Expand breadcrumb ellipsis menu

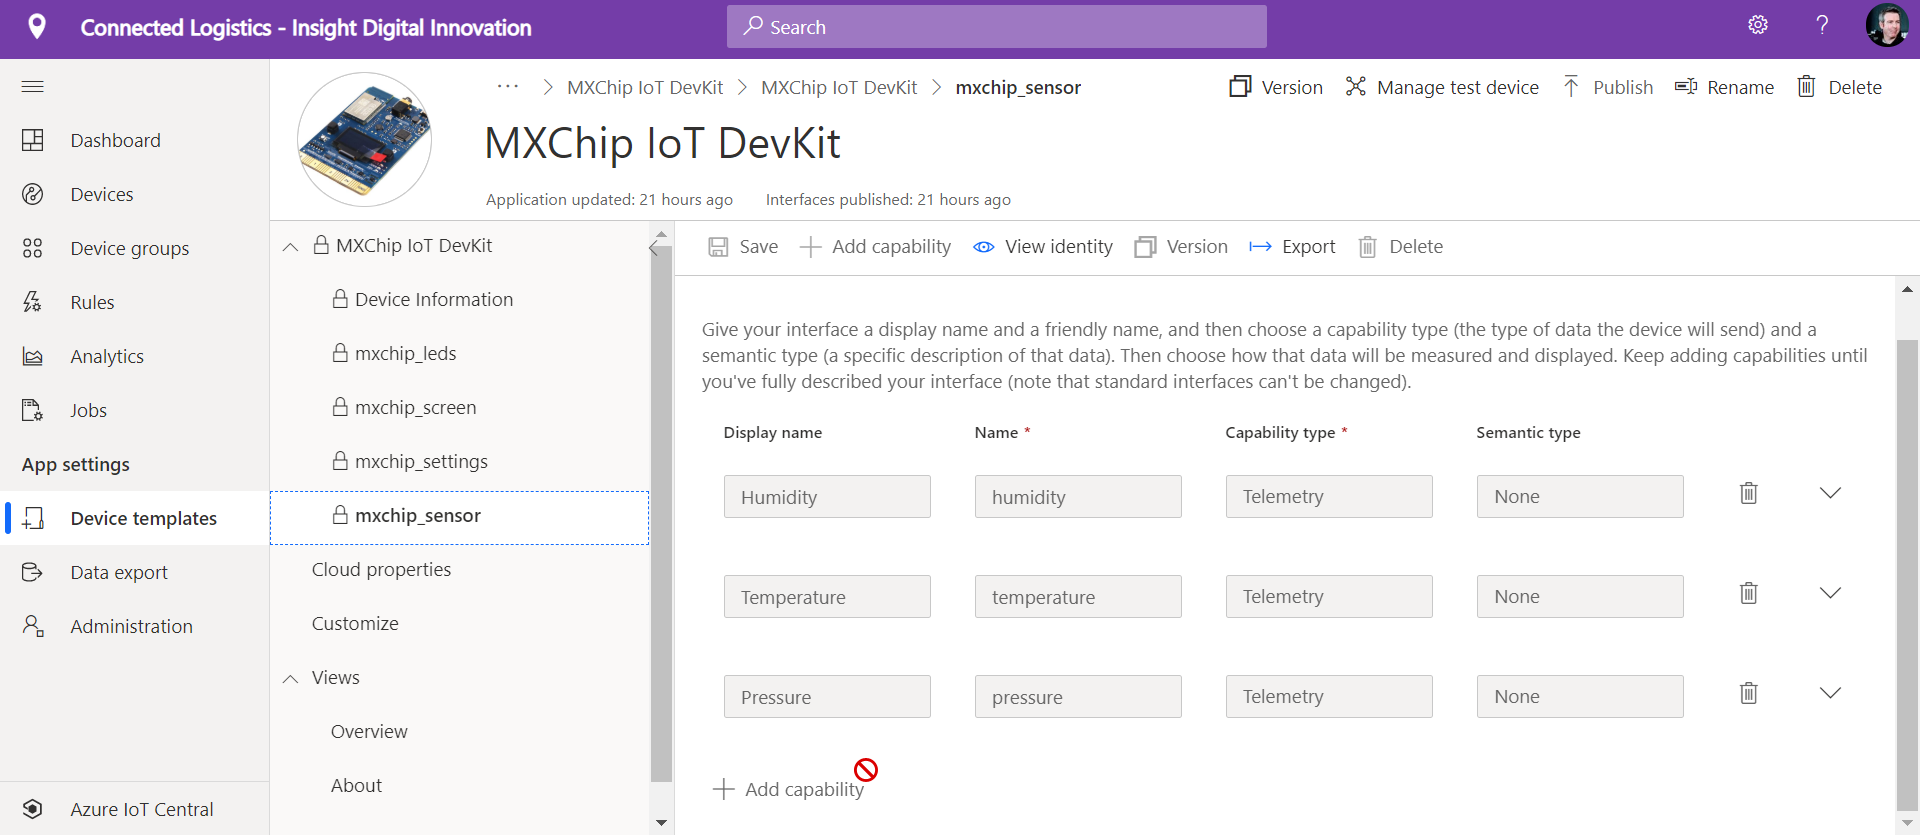(x=508, y=87)
